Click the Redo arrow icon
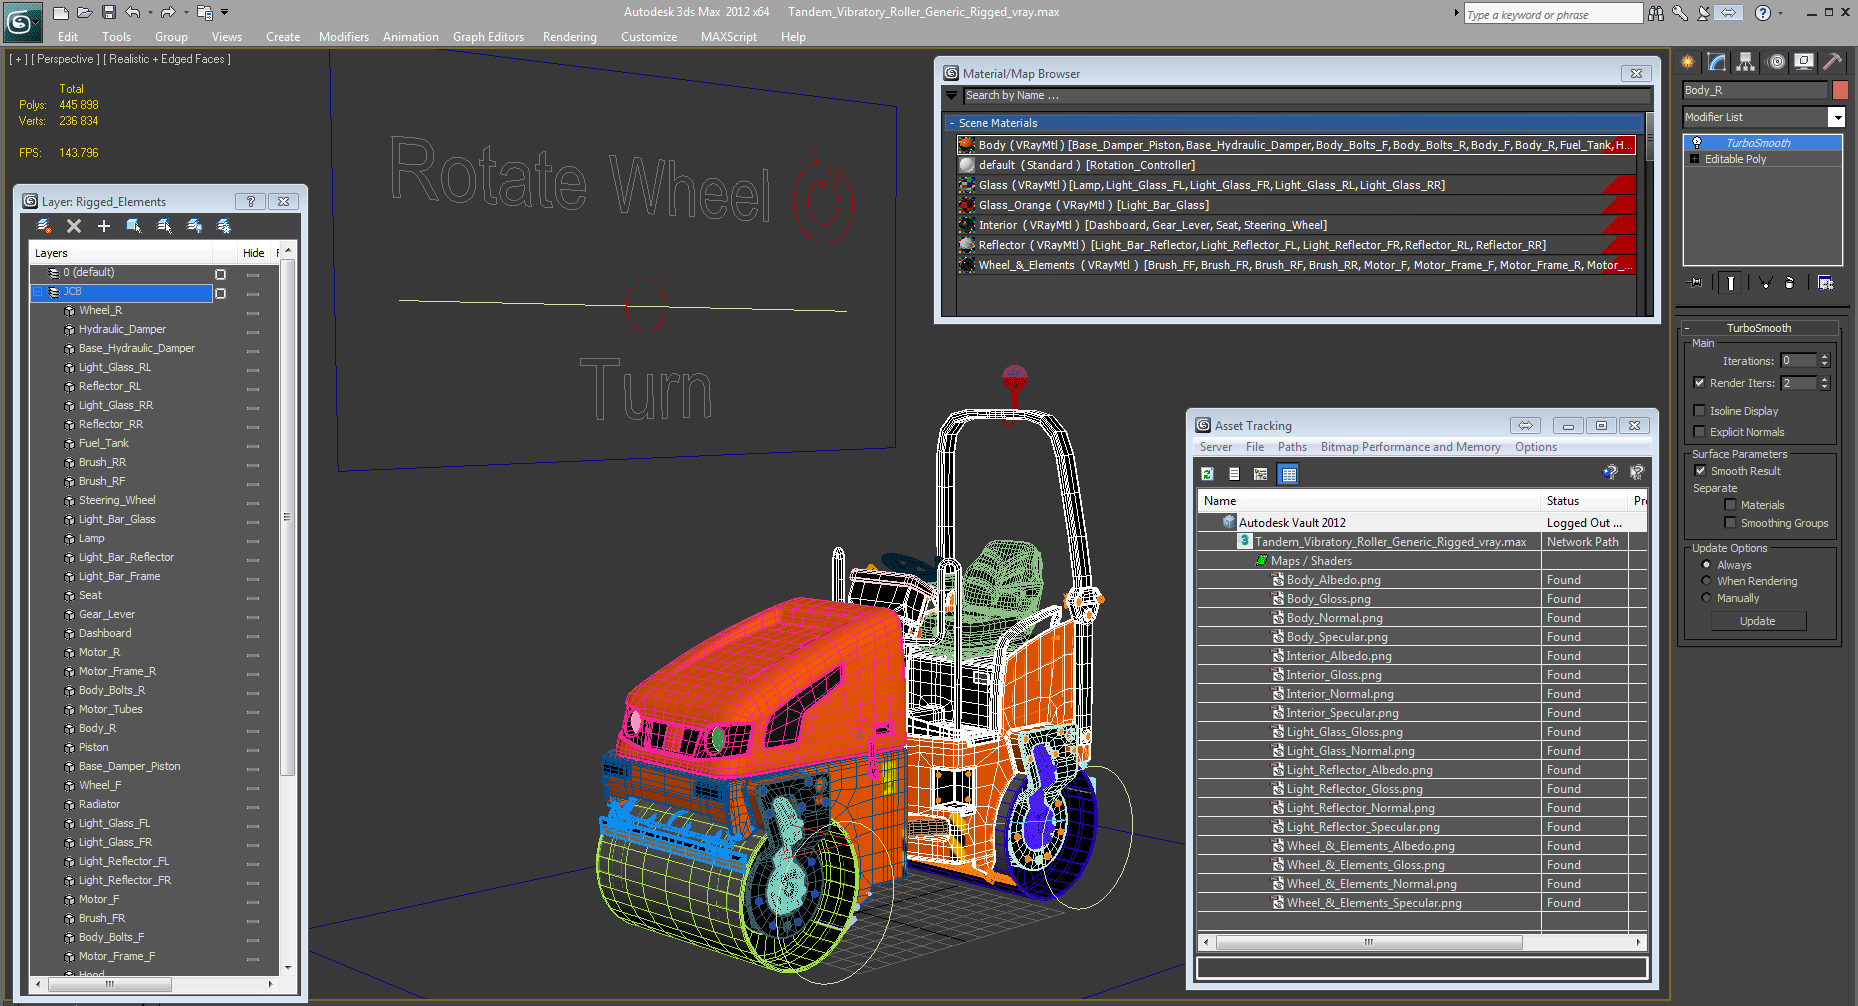The image size is (1858, 1006). 168,13
